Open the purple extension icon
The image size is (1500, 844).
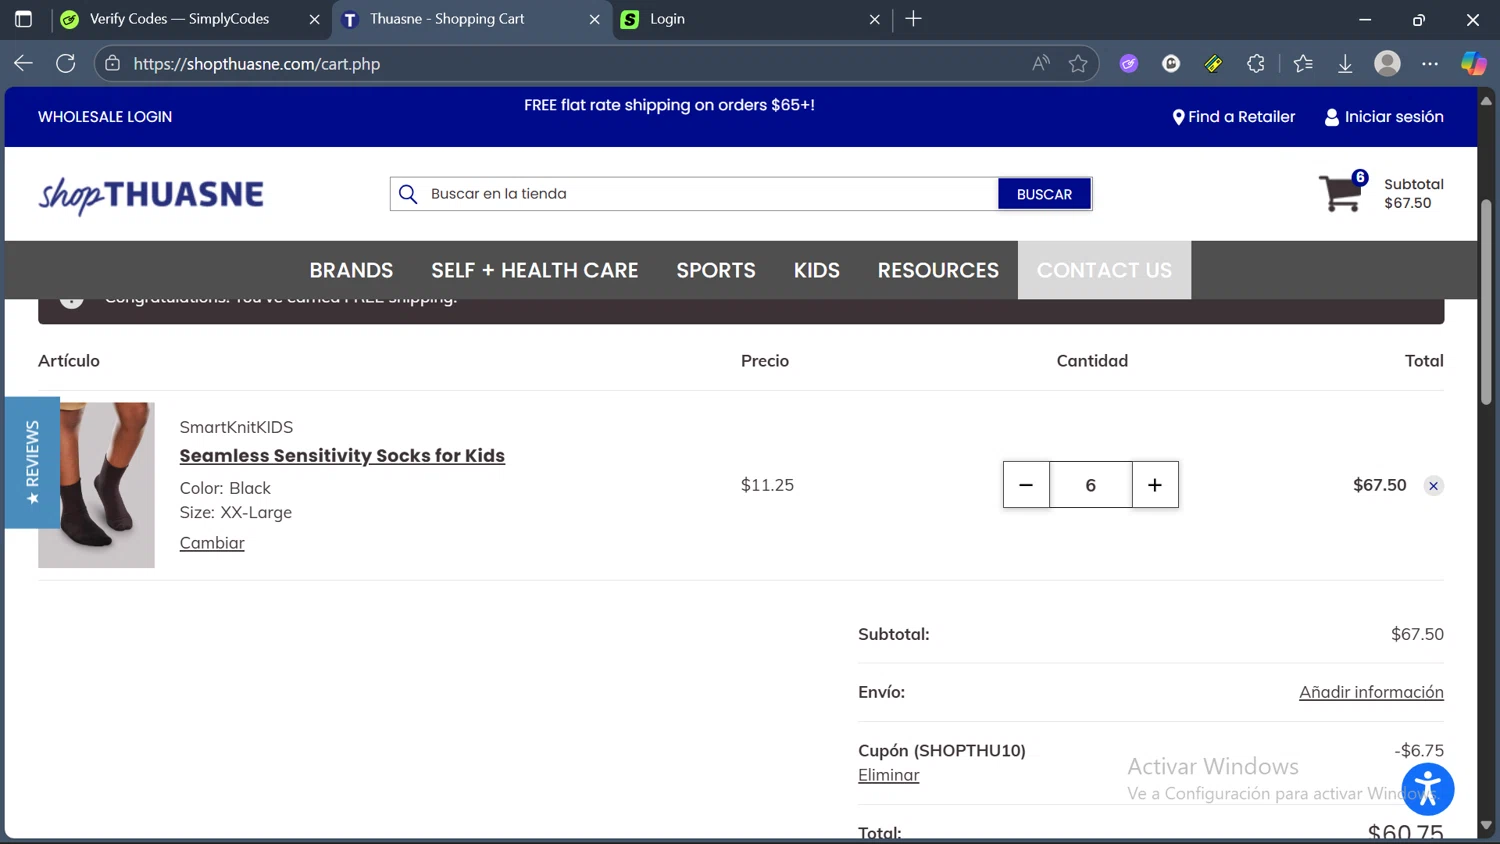point(1129,63)
